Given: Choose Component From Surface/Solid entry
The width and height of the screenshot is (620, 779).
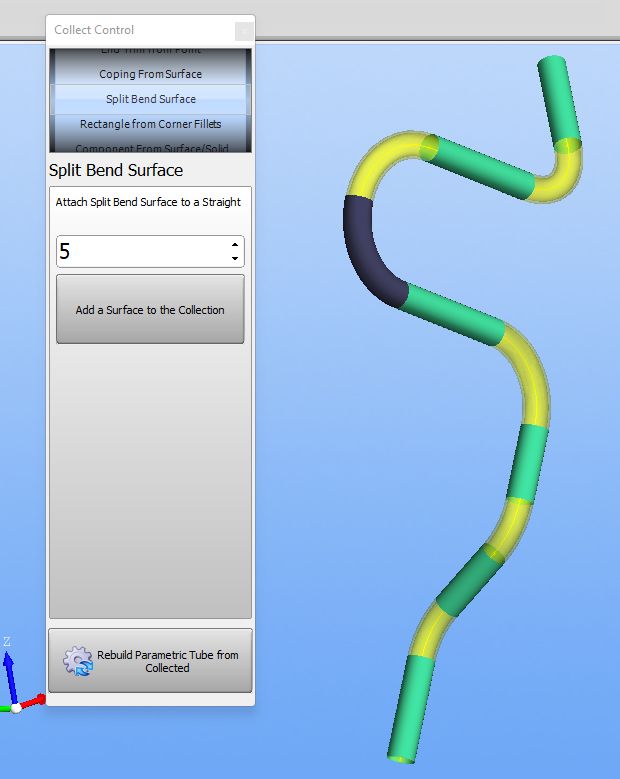Looking at the screenshot, I should coord(150,147).
